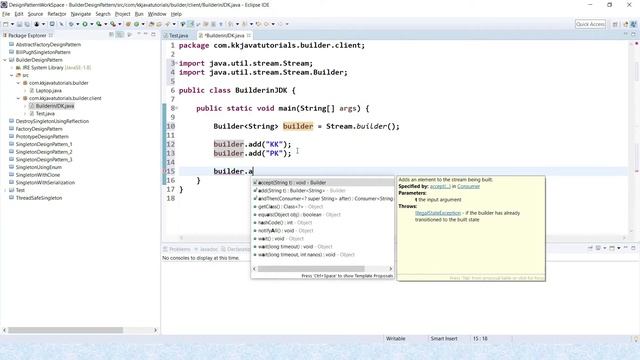Click the Quick Access search field
640x360 pixels.
point(590,24)
